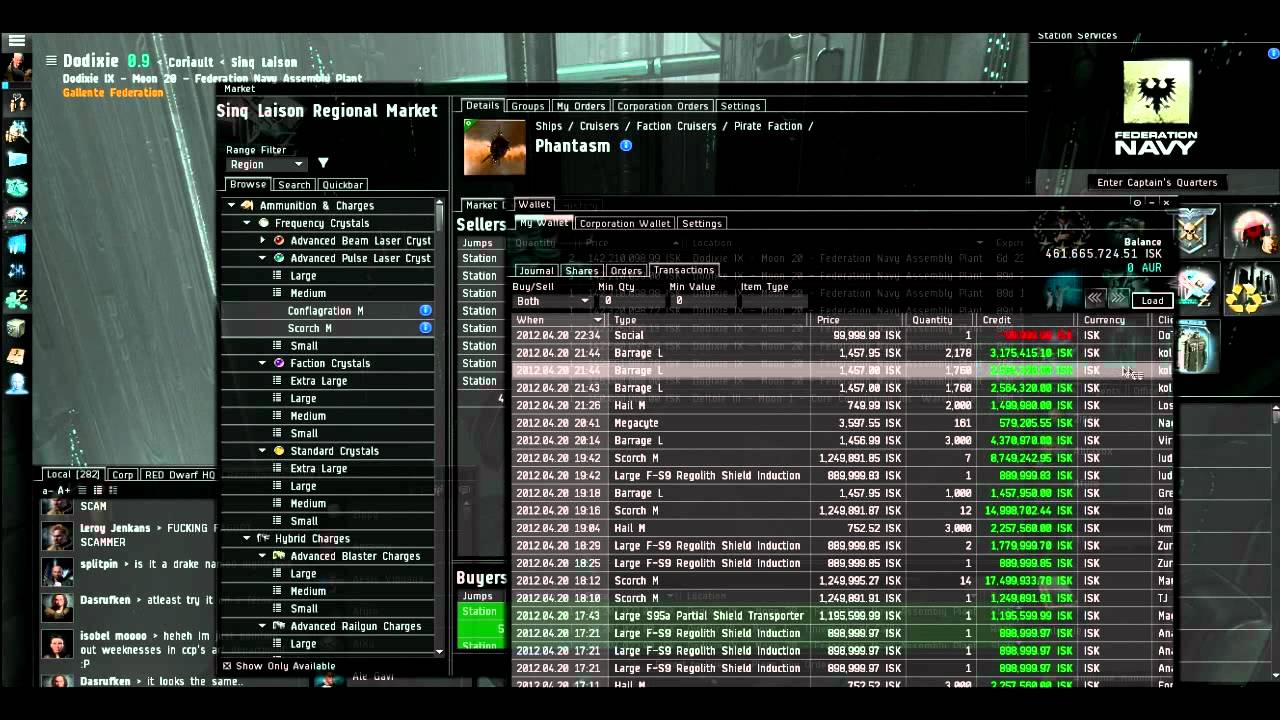The image size is (1280, 720).
Task: Go to next wallet transactions page
Action: (1118, 299)
